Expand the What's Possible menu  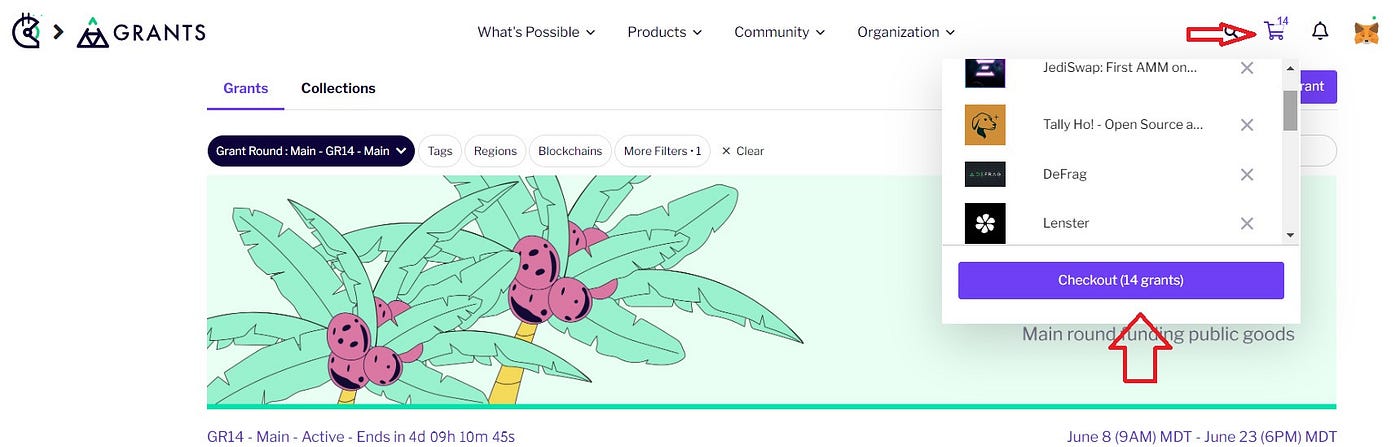536,32
